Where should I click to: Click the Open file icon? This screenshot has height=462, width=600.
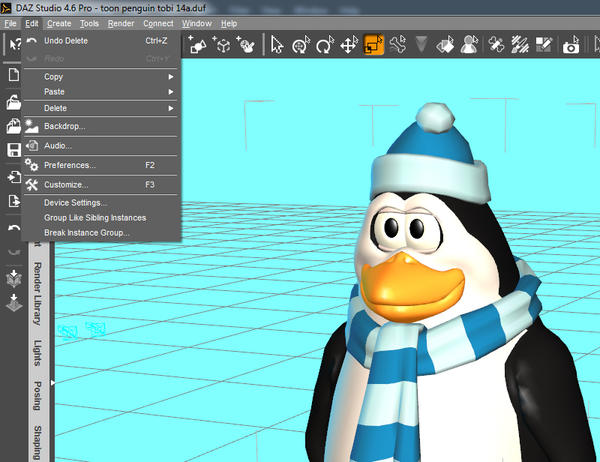coord(14,102)
